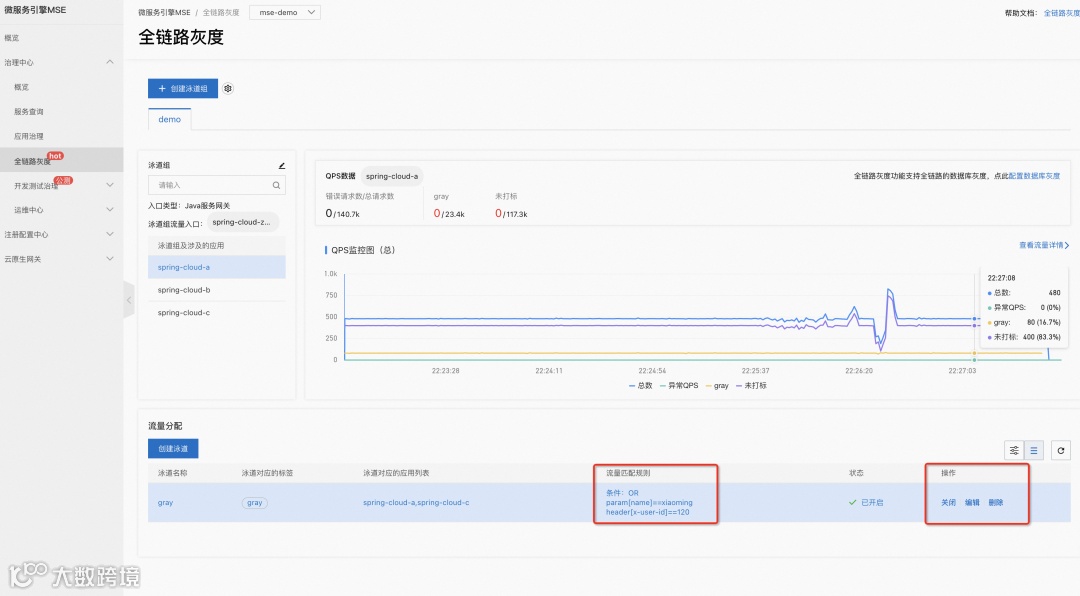Screen dimensions: 1080x596
Task: Open 查看流量详情 link
Action: [x=1044, y=245]
